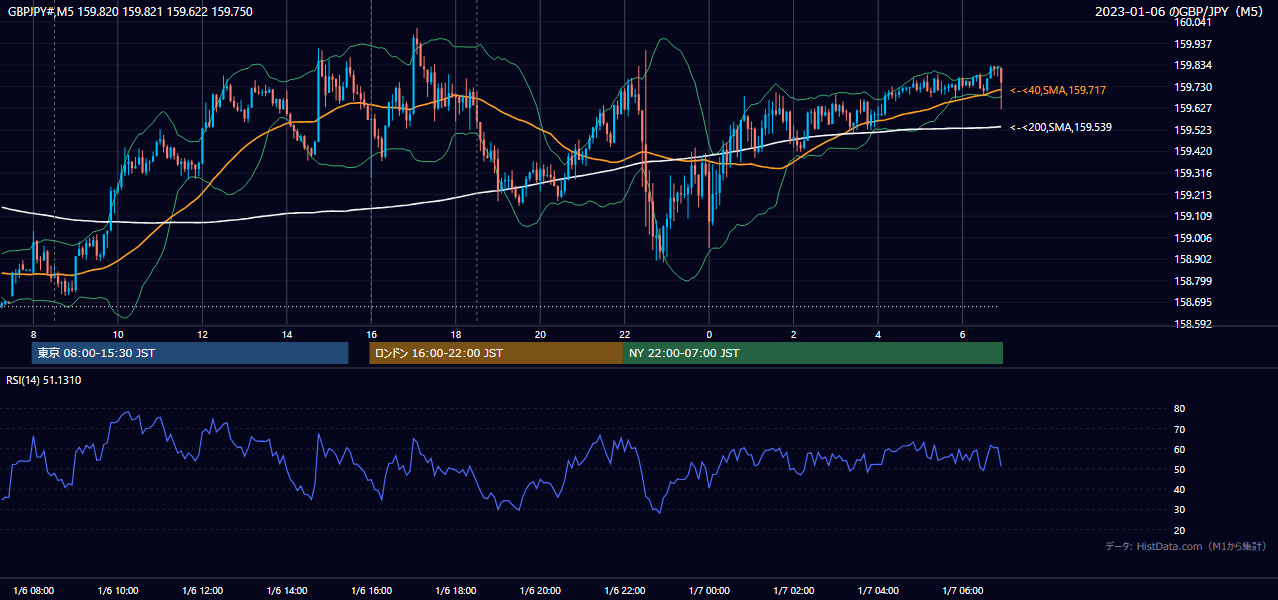
Task: Click price axis value 159.834
Action: click(x=1194, y=65)
